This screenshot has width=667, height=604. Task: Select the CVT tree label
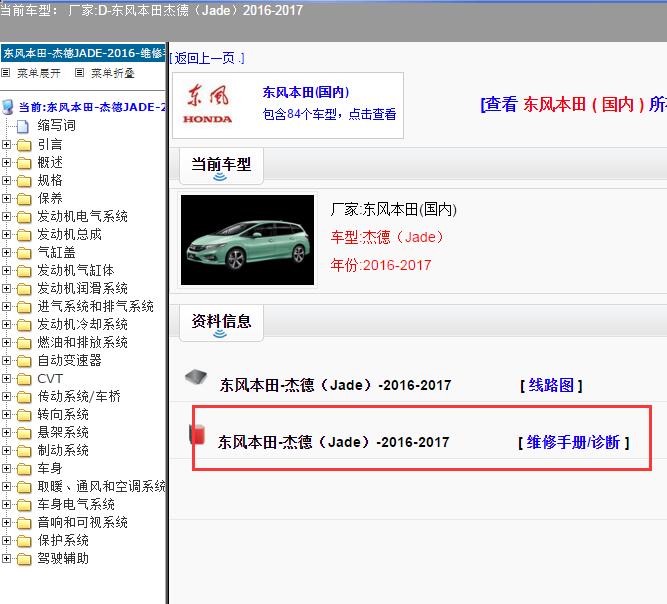[x=50, y=379]
